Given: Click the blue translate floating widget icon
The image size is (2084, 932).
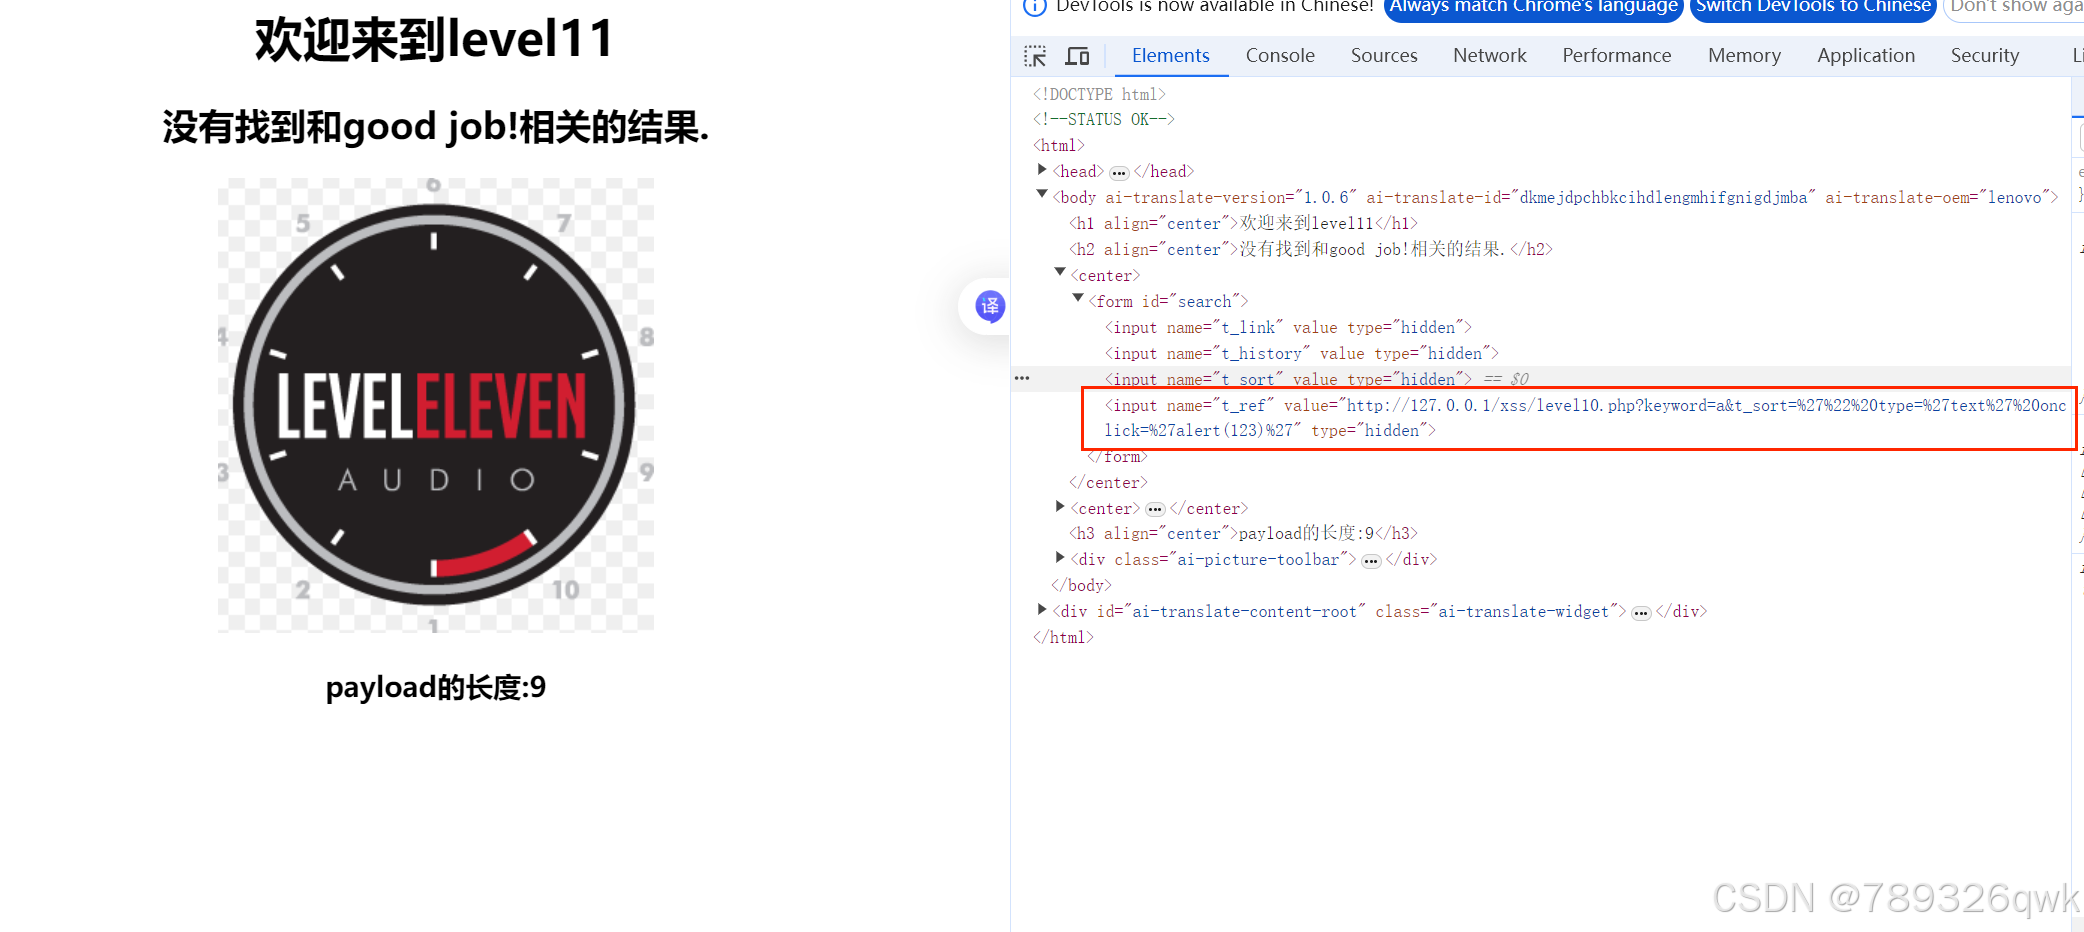Looking at the screenshot, I should (990, 306).
